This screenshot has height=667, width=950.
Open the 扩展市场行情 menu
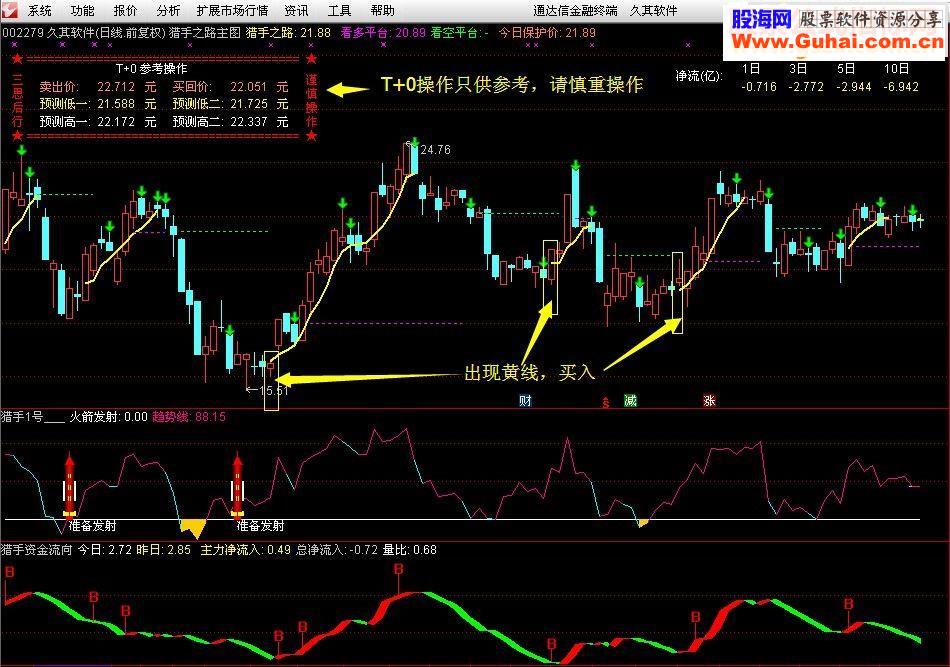click(232, 10)
